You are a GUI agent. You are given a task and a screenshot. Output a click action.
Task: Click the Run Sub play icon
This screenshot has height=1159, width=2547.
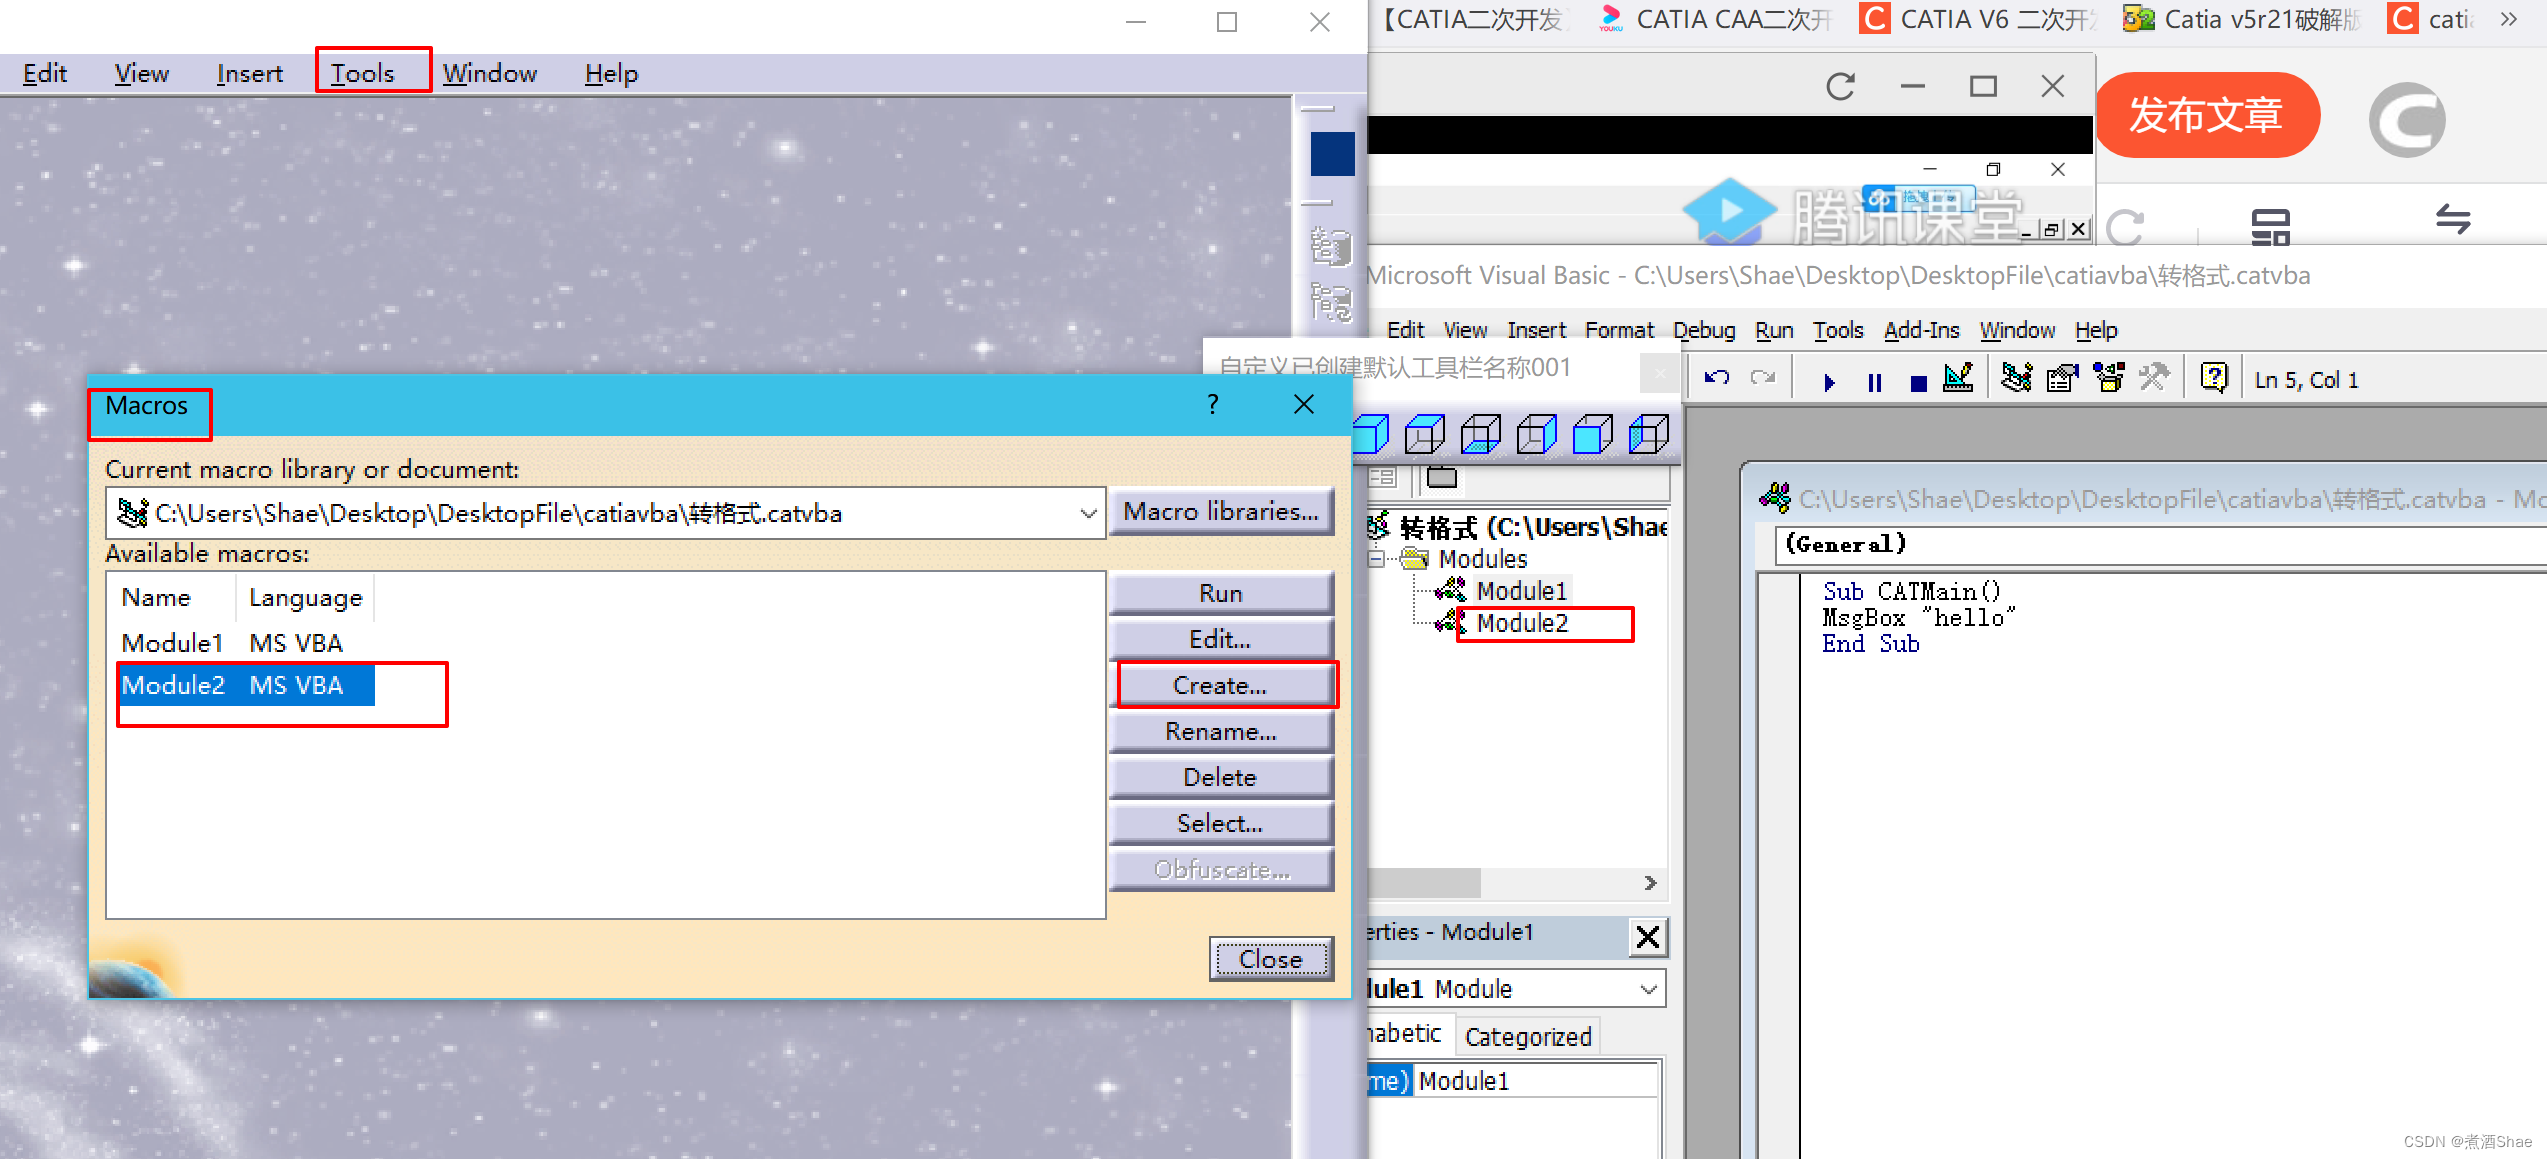pyautogui.click(x=1829, y=381)
